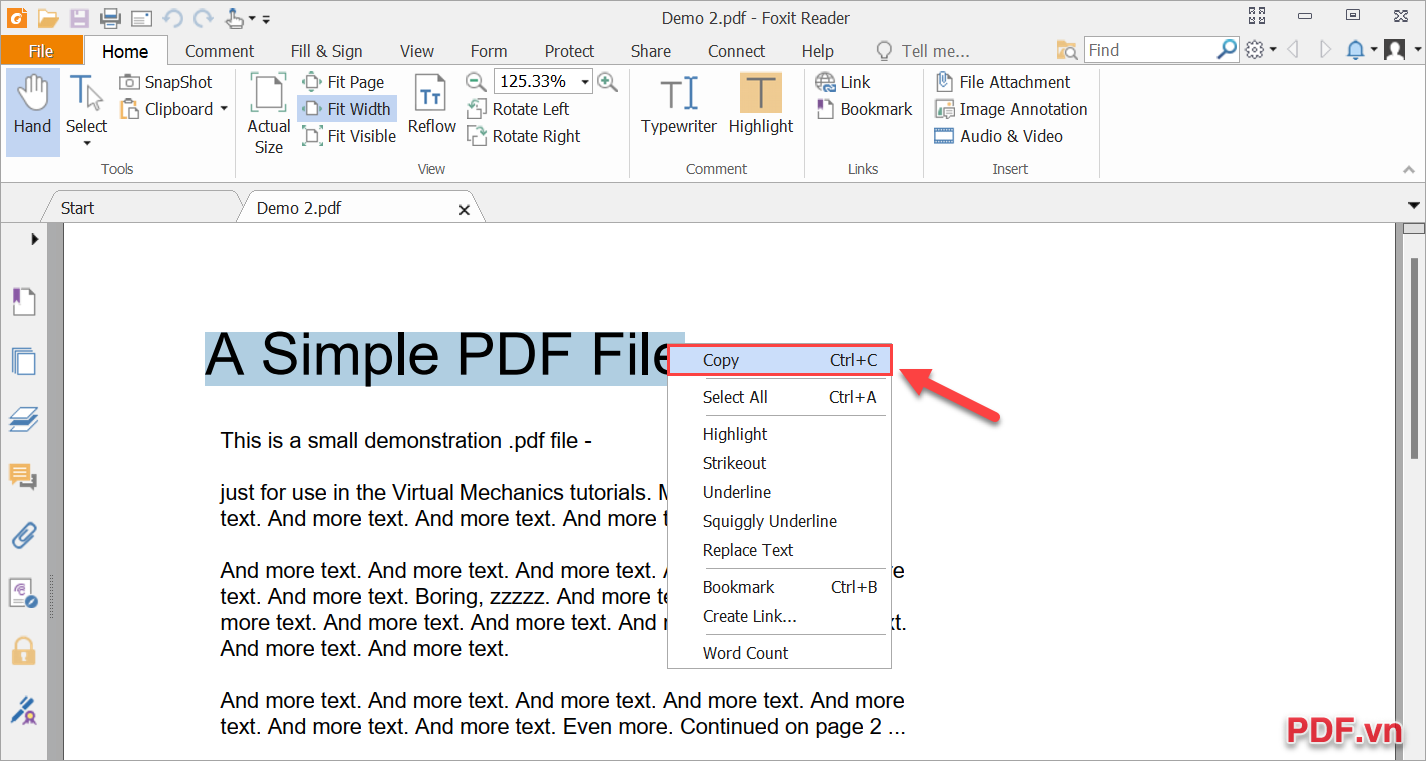Viewport: 1426px width, 761px height.
Task: Open the search settings gear dropdown
Action: coord(1260,50)
